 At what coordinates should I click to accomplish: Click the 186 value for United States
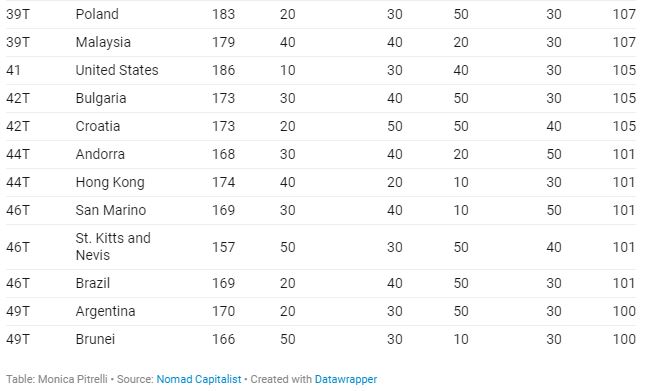point(224,70)
